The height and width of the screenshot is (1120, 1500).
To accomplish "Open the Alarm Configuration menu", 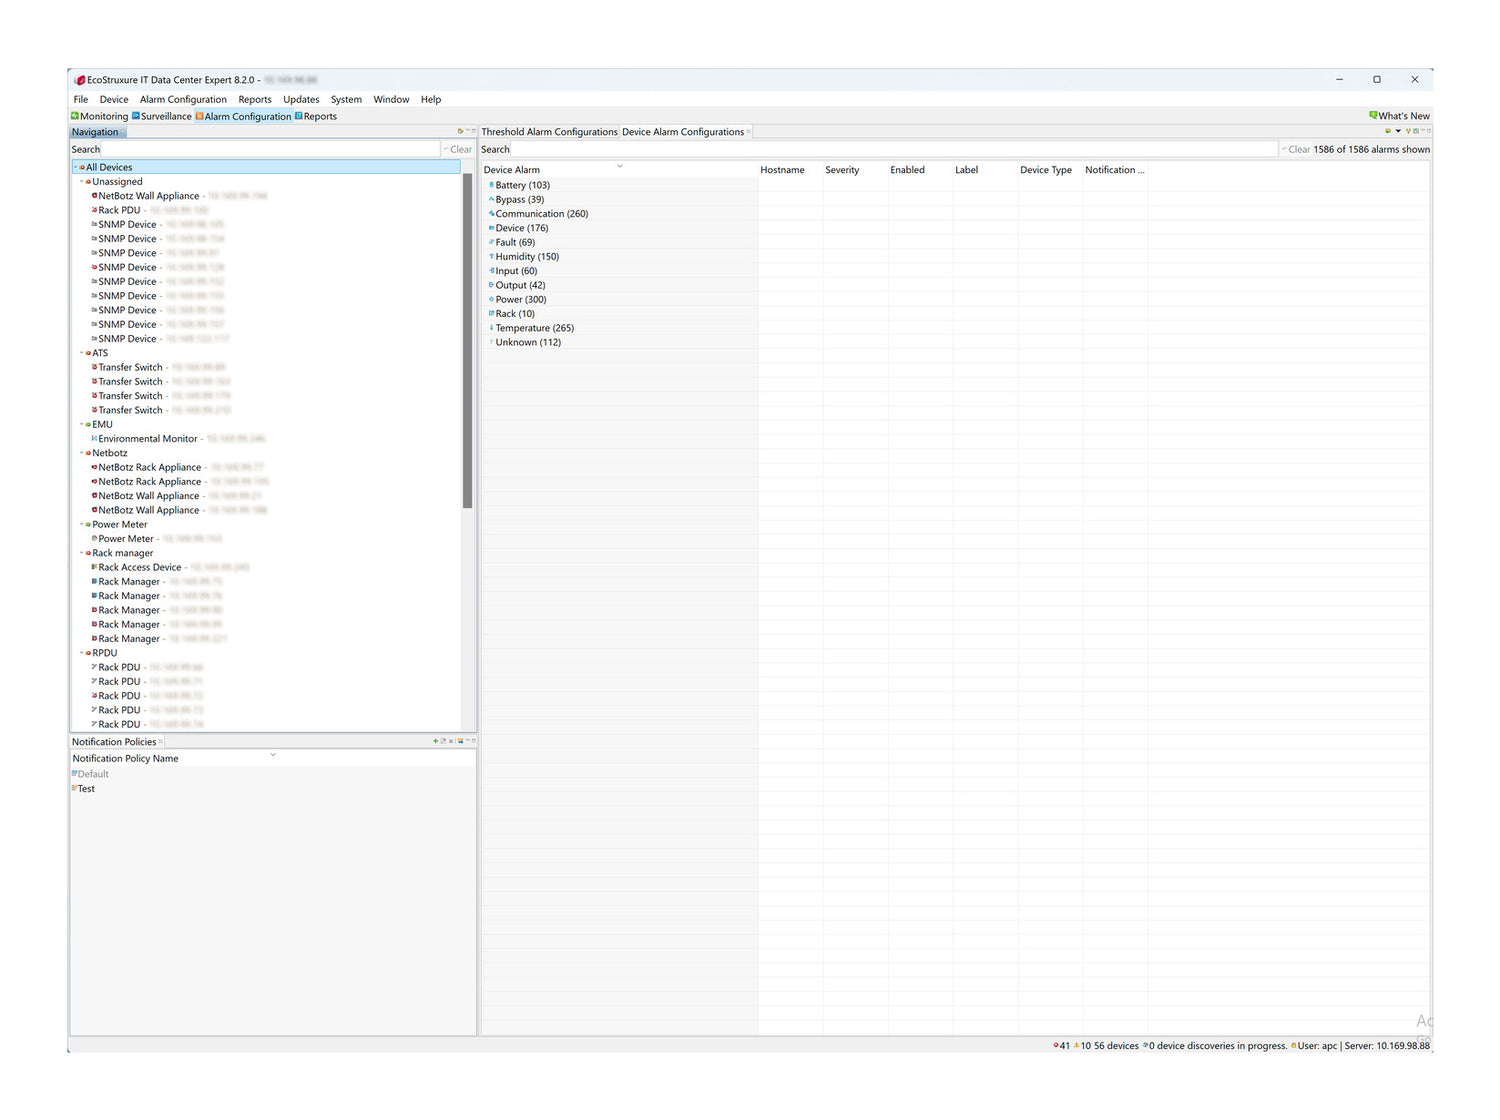I will tap(183, 99).
